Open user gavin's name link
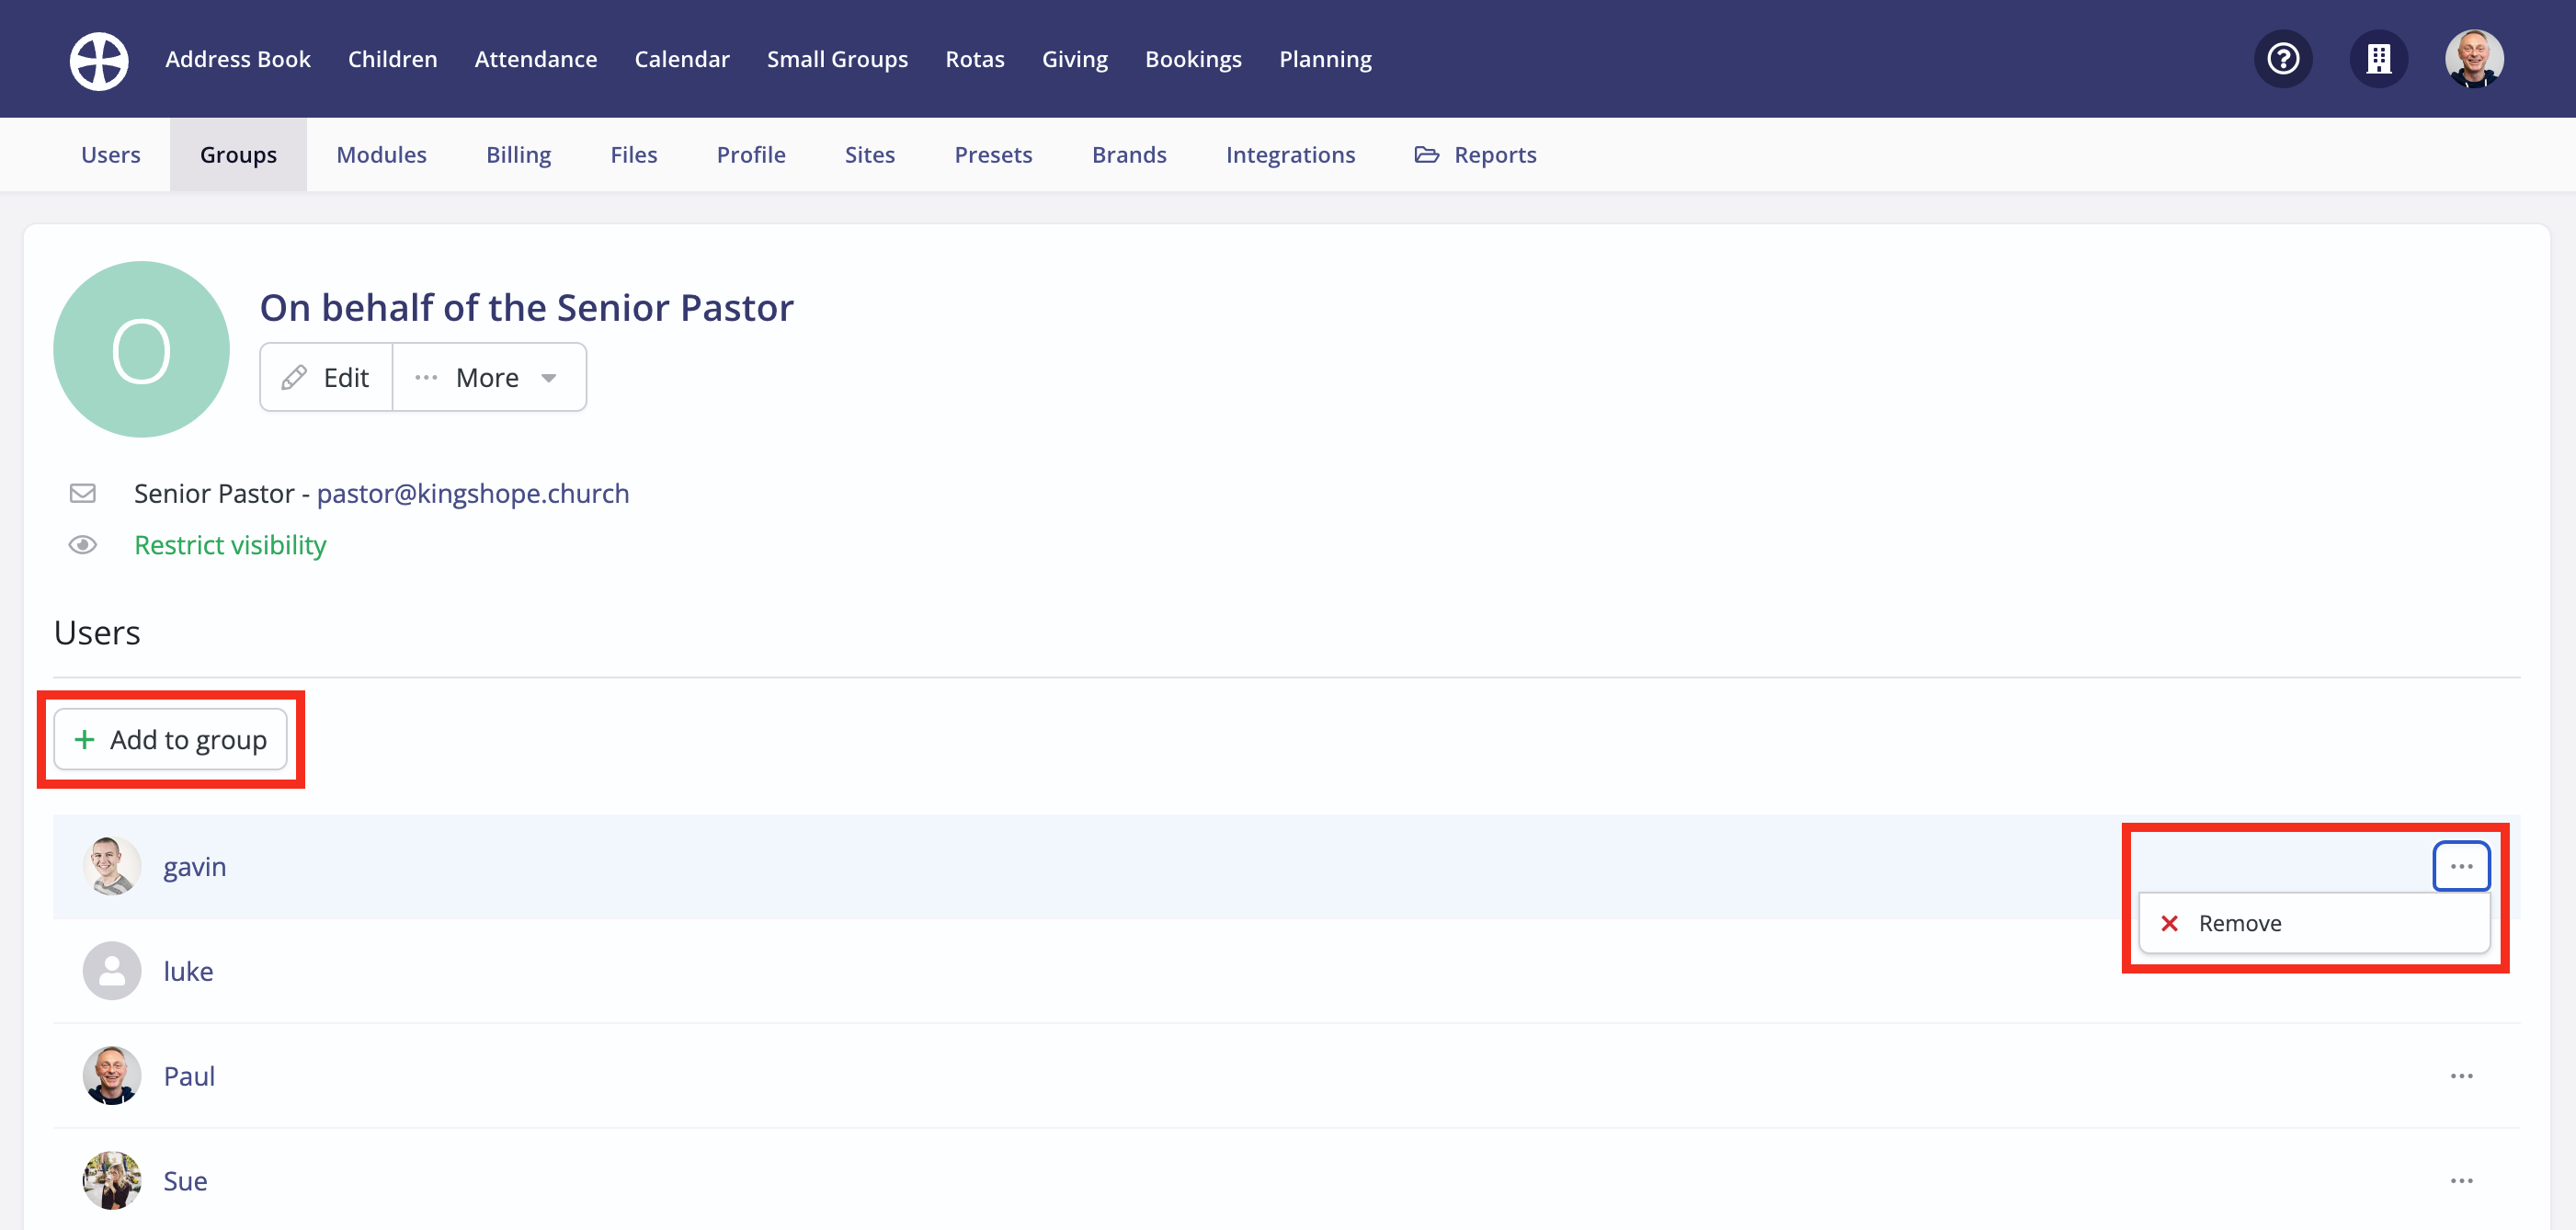This screenshot has height=1230, width=2576. tap(195, 867)
